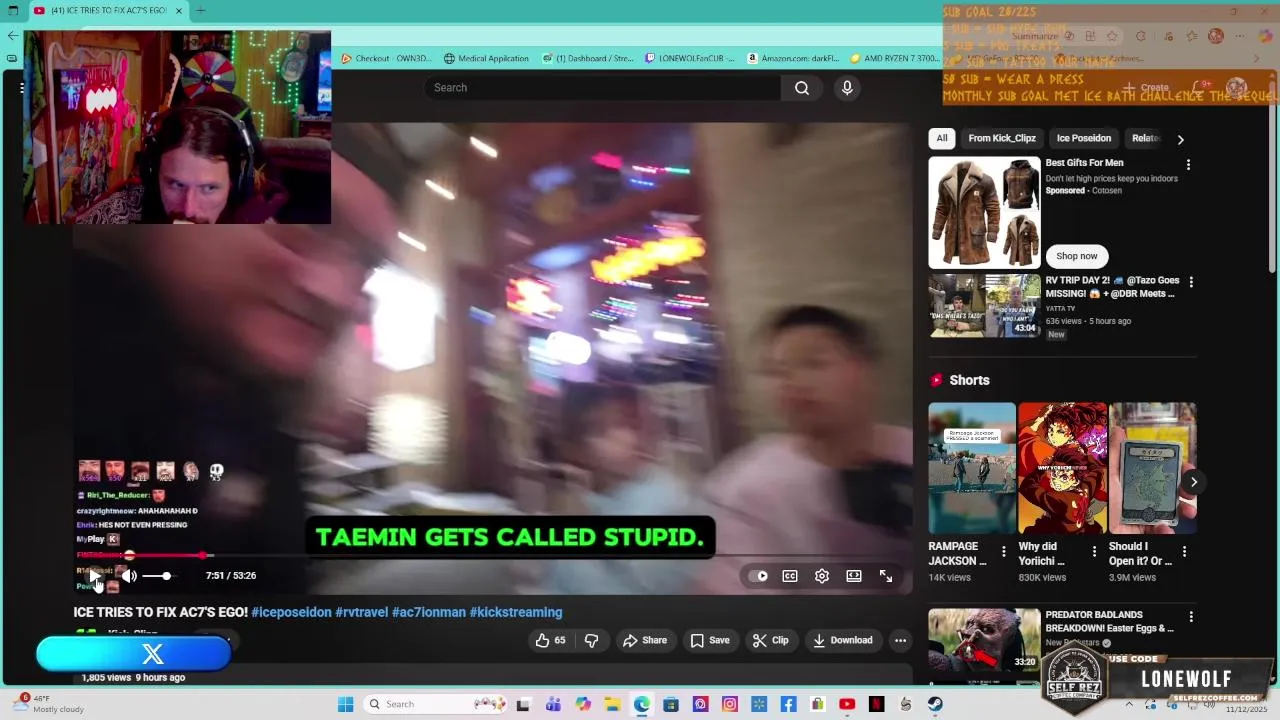The image size is (1280, 720).
Task: Adjust the video volume slider
Action: point(158,576)
